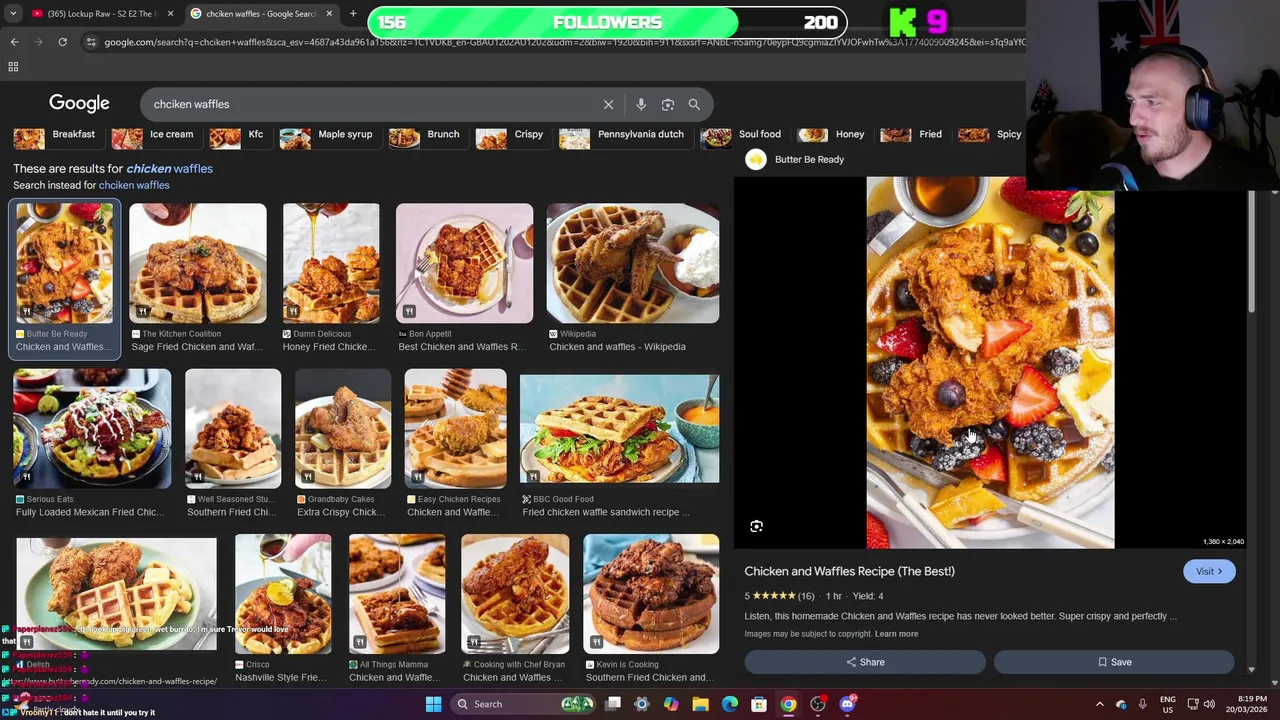The image size is (1280, 720).
Task: Open Task View in the taskbar
Action: click(613, 704)
